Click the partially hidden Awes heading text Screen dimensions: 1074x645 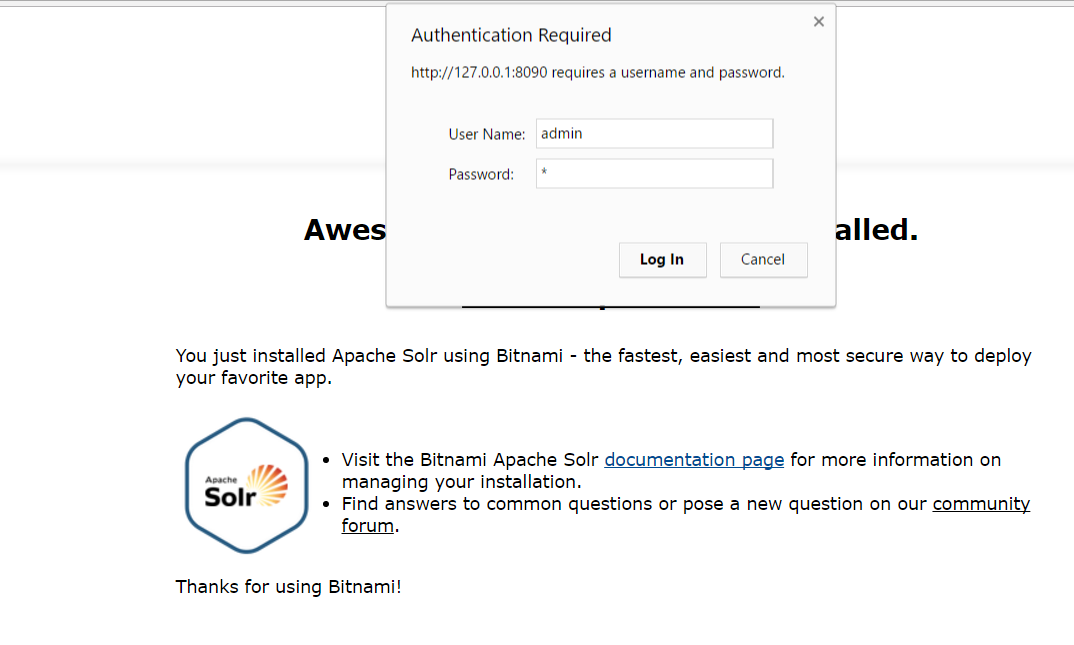click(x=345, y=229)
